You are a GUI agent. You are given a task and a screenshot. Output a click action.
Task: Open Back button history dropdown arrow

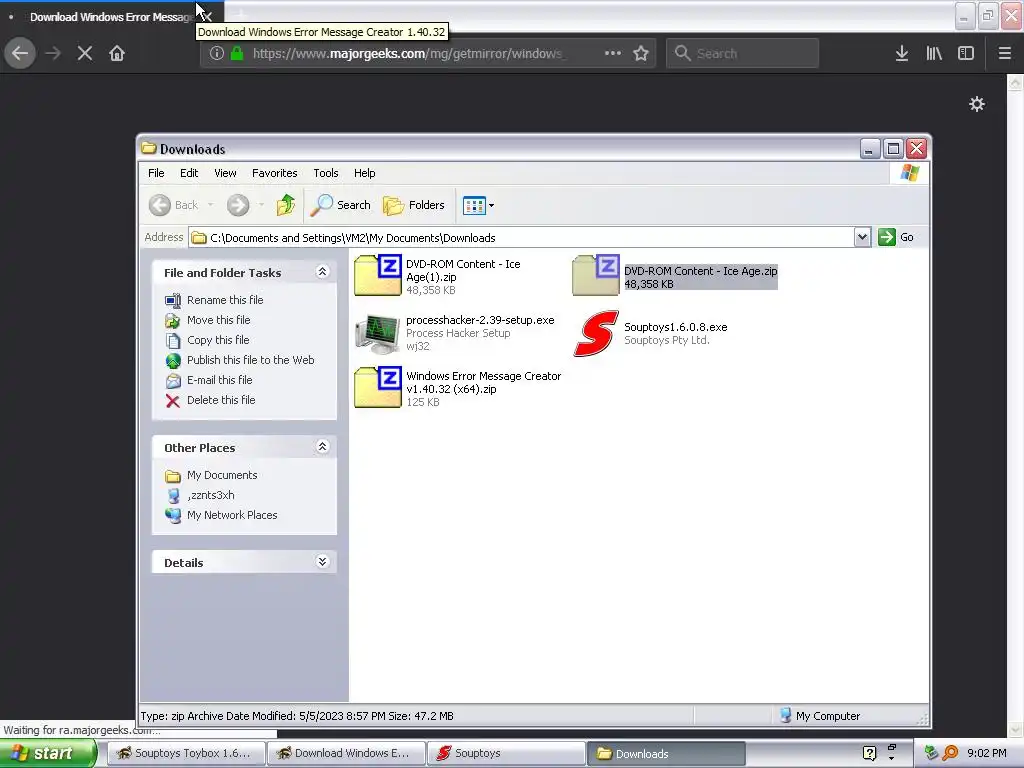210,205
